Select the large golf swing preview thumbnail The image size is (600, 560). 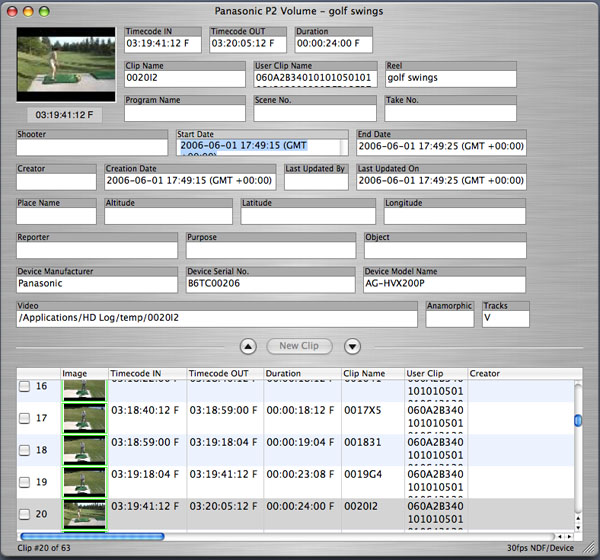(x=66, y=64)
